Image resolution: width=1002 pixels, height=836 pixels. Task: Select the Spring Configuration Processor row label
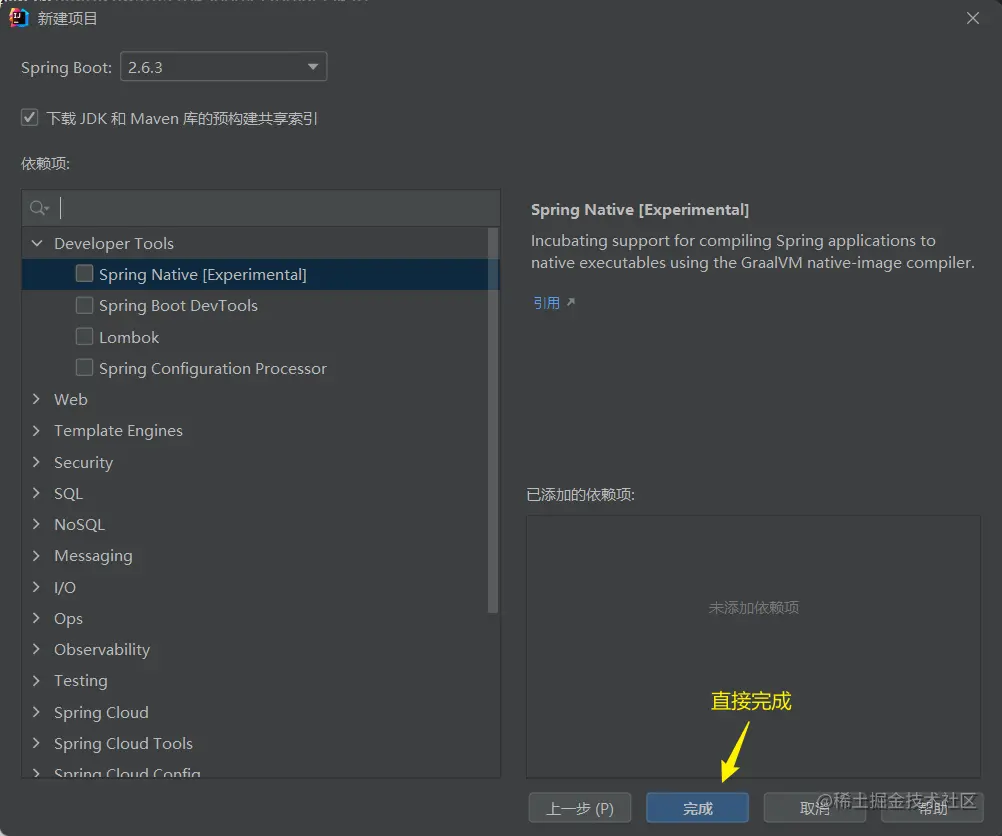(213, 368)
